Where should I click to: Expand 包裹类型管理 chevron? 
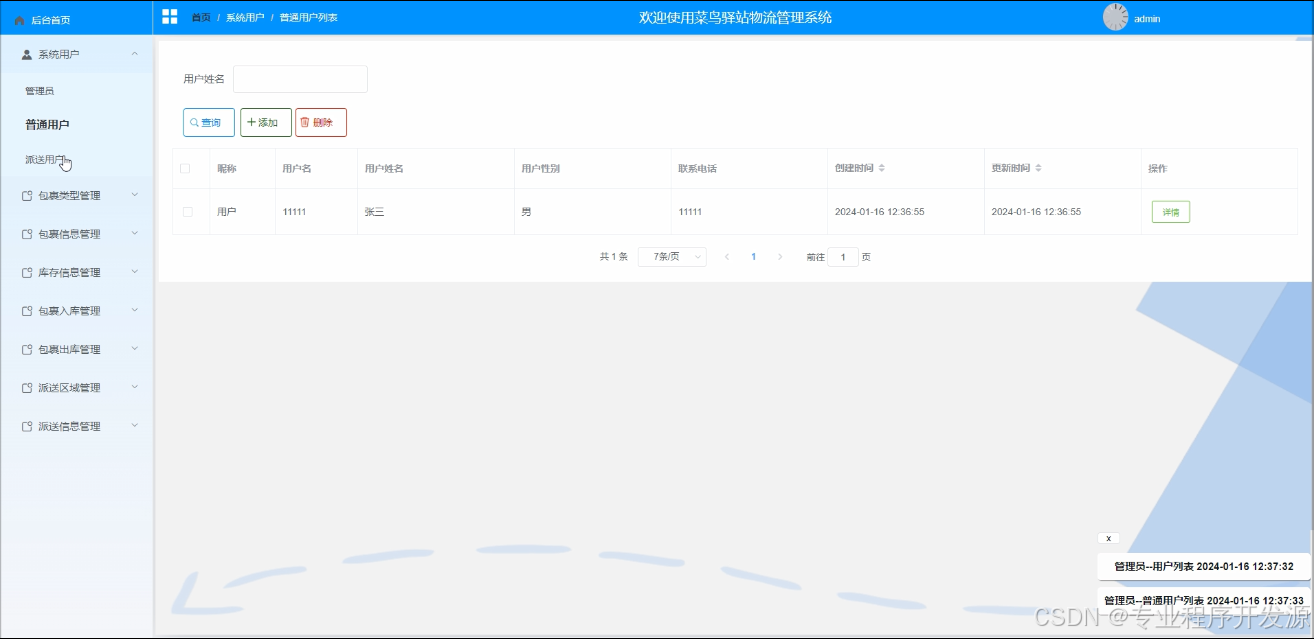click(x=135, y=195)
